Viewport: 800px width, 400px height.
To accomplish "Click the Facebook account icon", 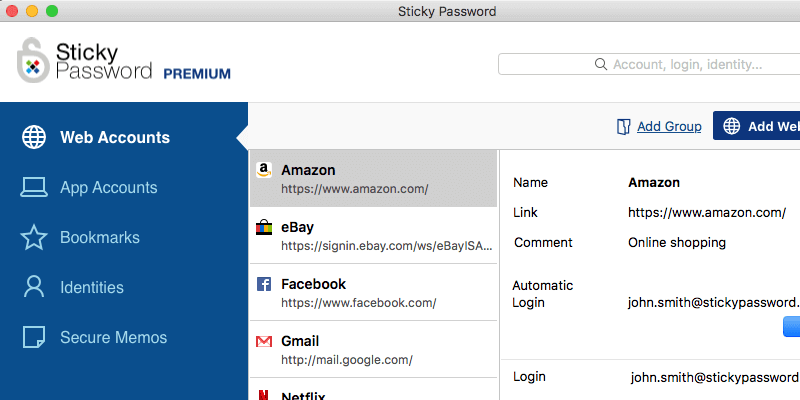I will coord(264,284).
